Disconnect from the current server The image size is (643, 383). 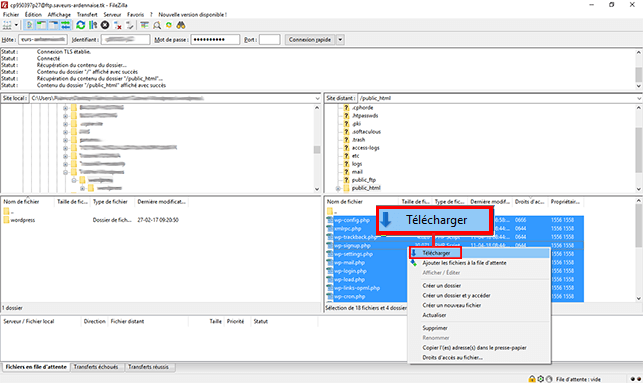pos(118,25)
